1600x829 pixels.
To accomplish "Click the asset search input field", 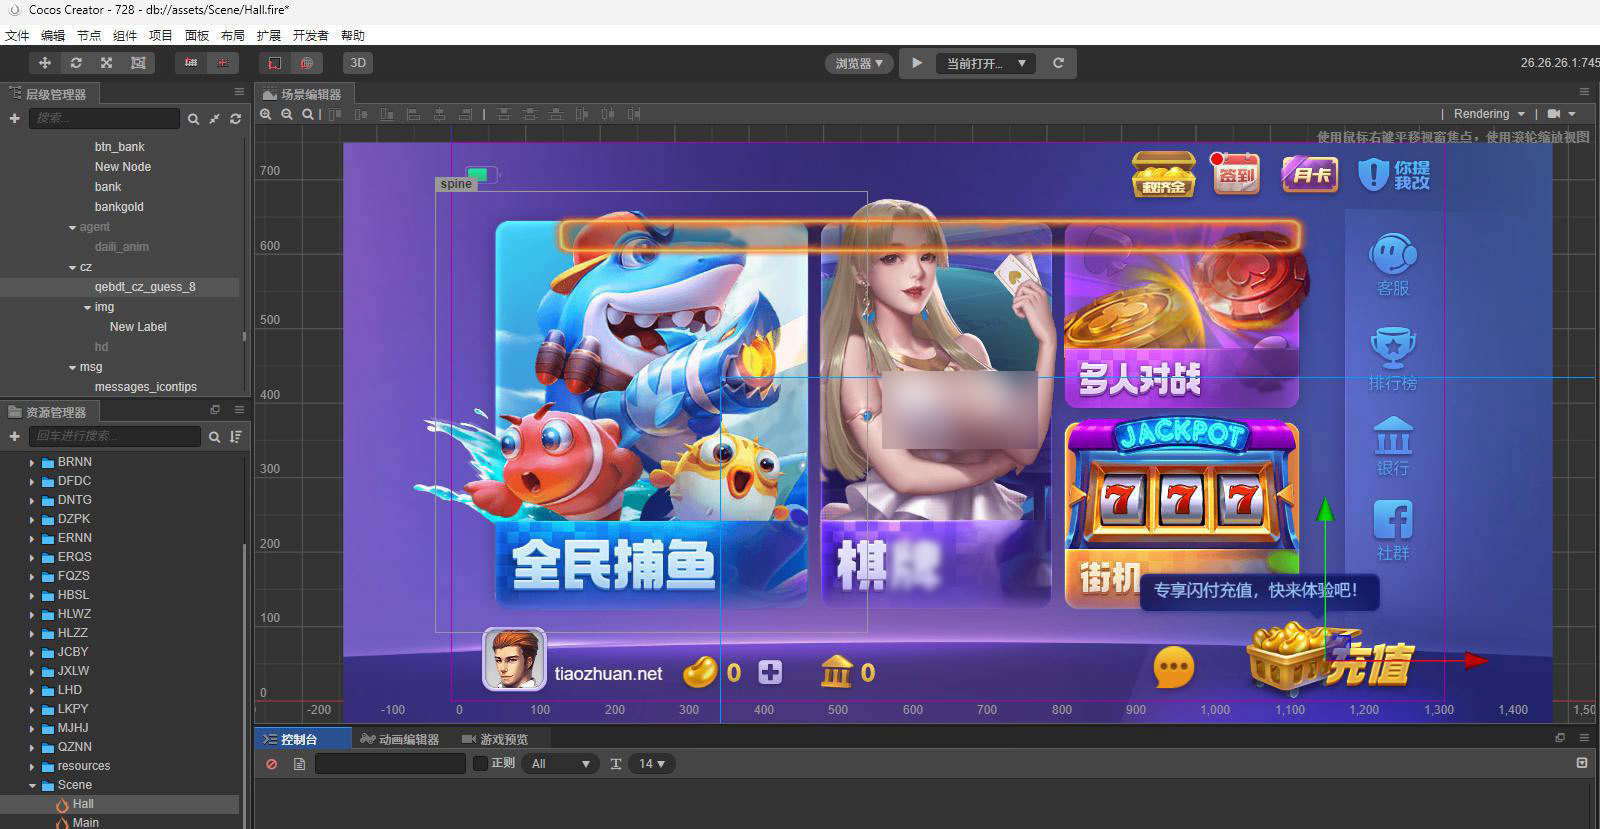I will (x=115, y=436).
